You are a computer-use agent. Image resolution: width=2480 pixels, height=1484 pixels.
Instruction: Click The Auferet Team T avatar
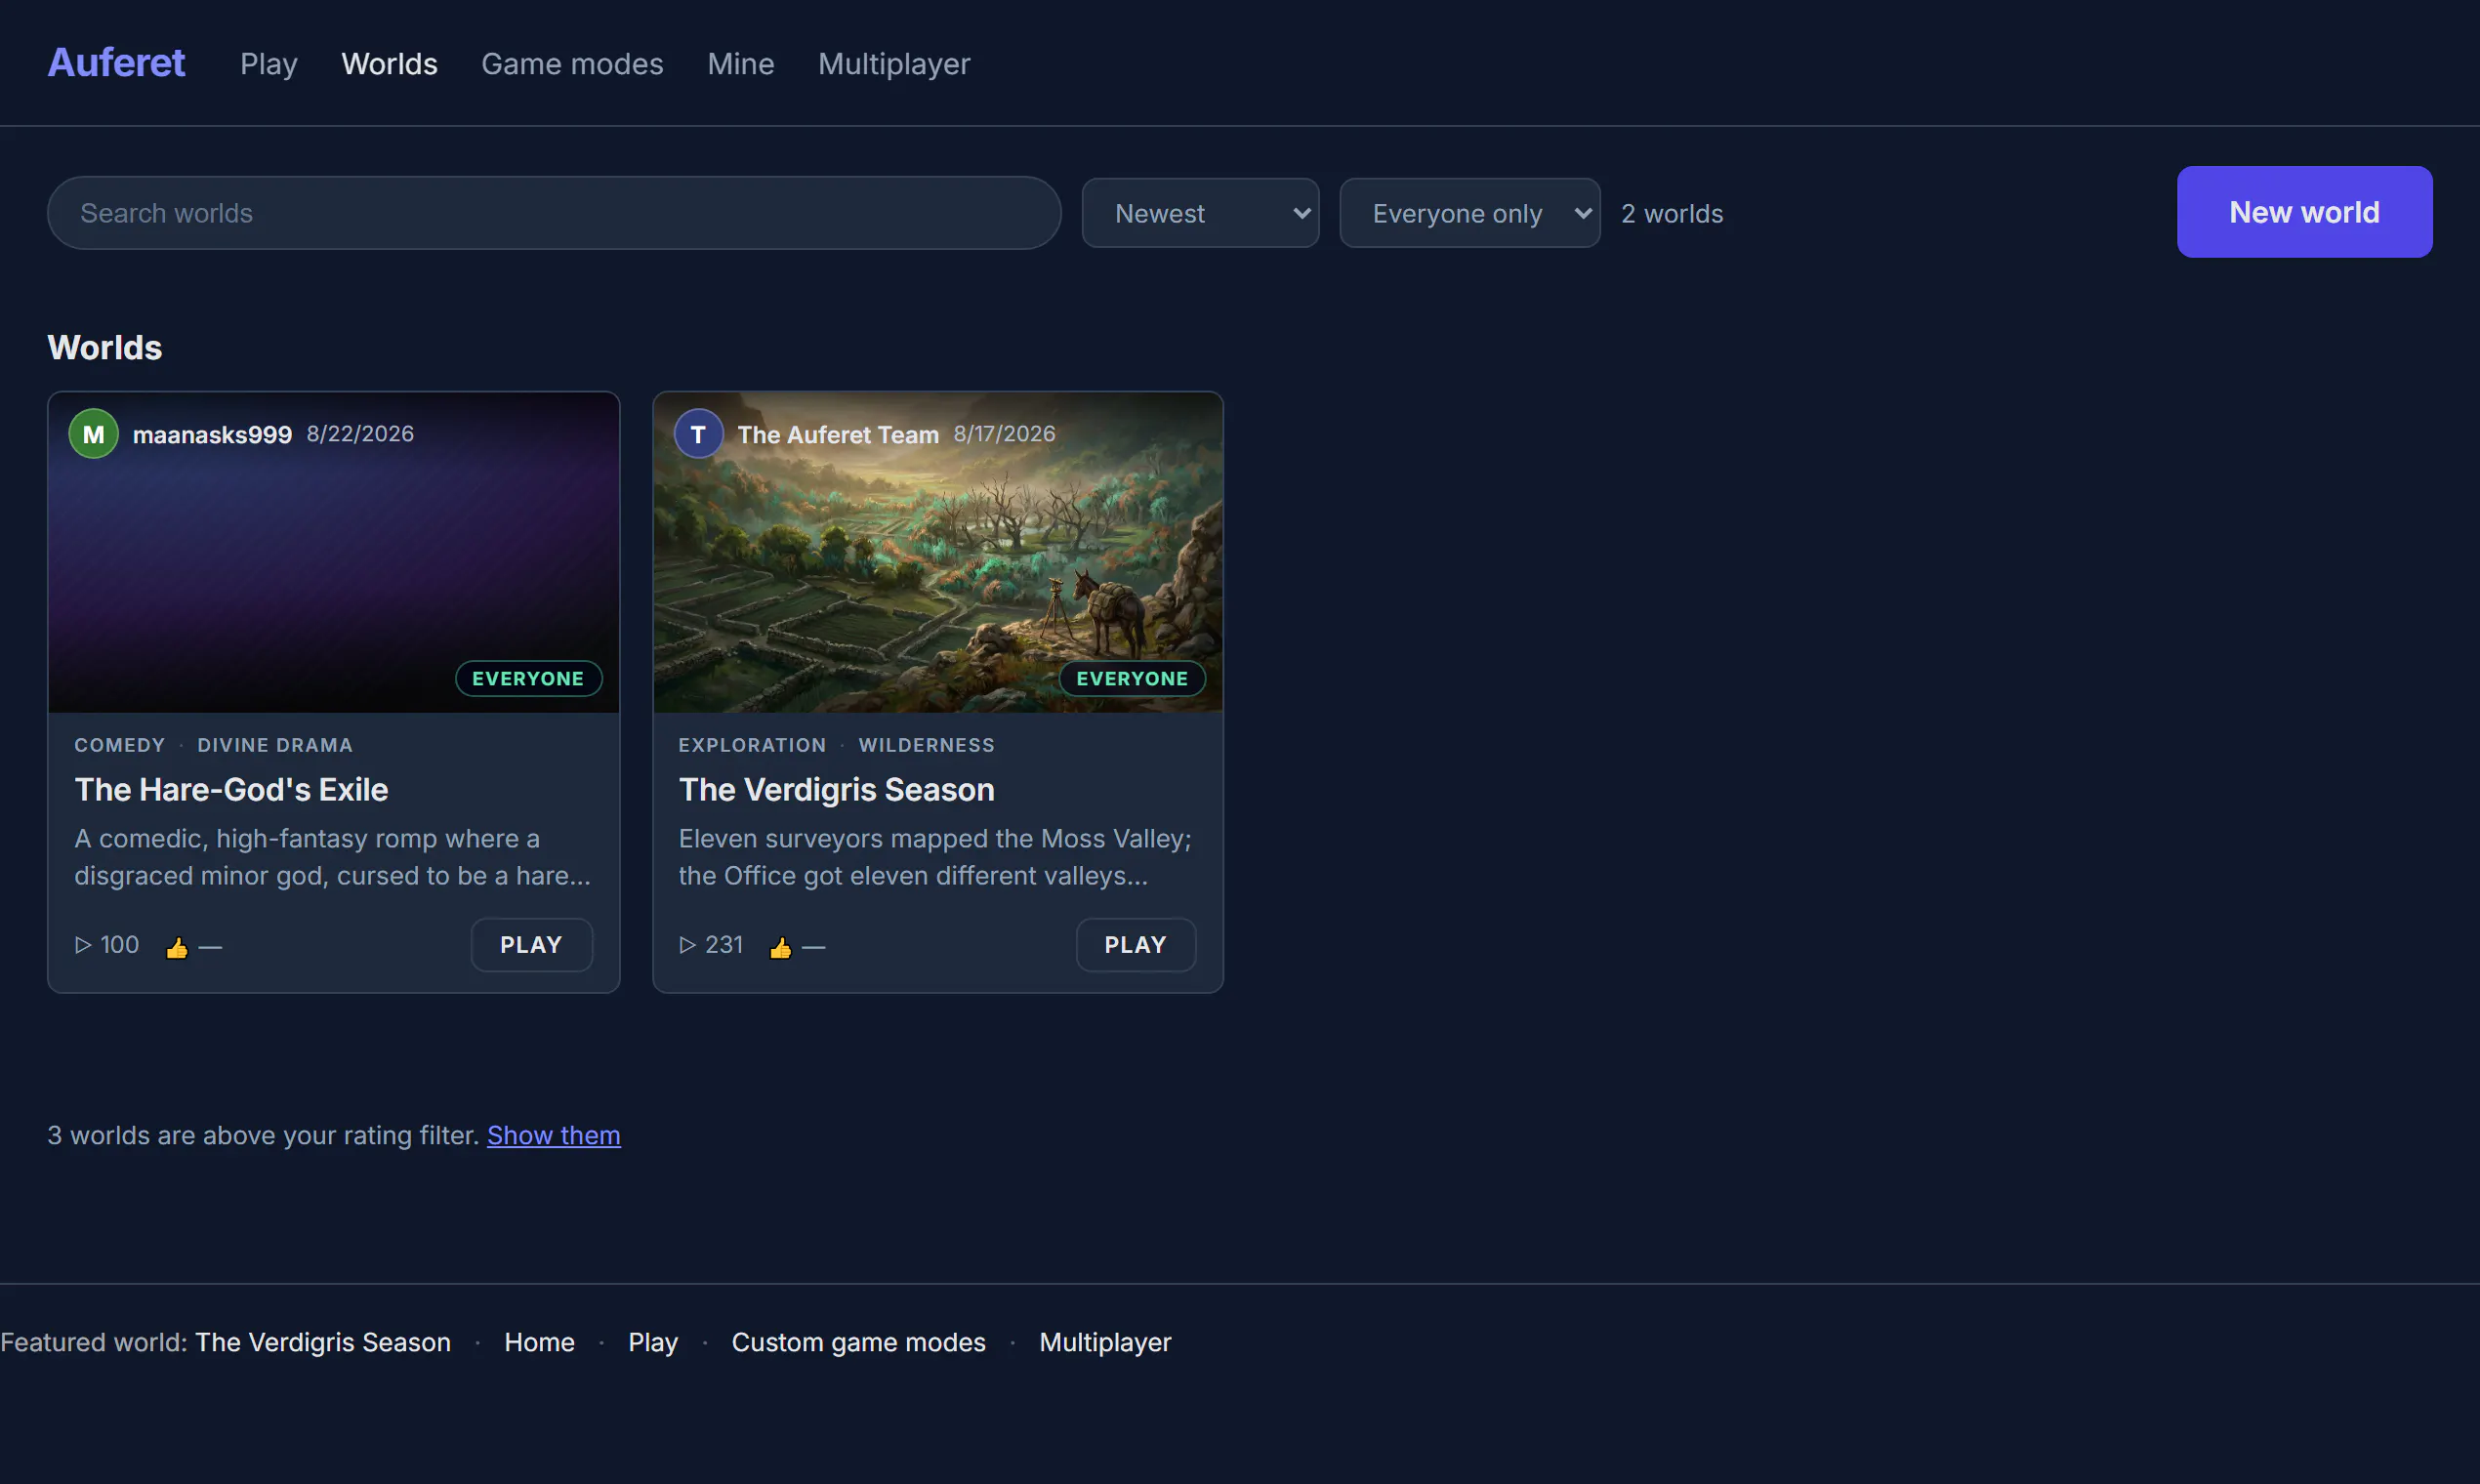[698, 434]
